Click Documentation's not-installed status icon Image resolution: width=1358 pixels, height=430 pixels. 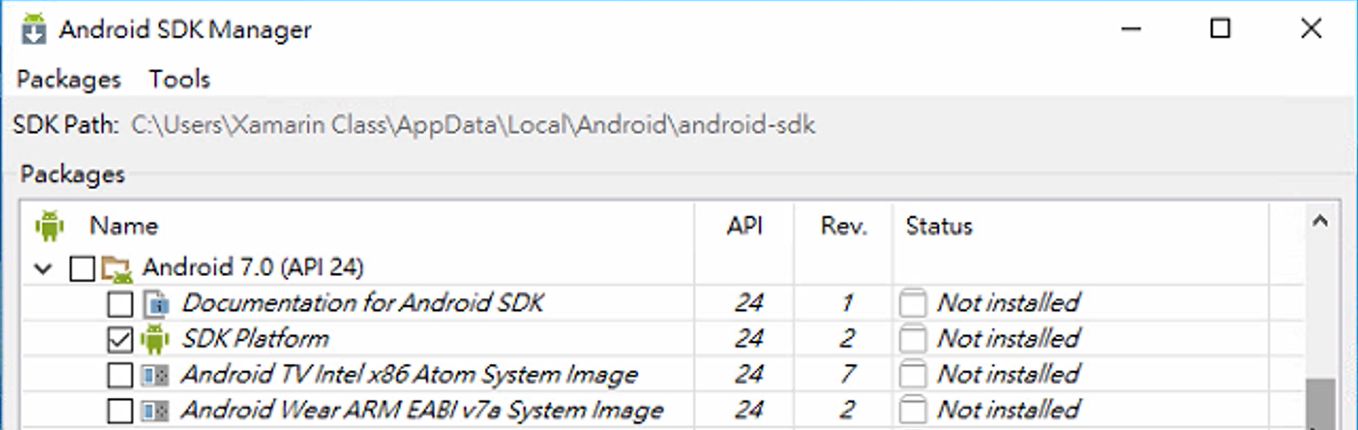pyautogui.click(x=912, y=303)
